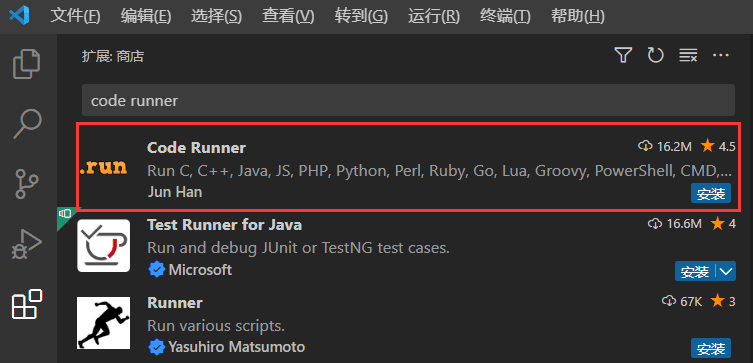The image size is (753, 363).
Task: Open the 查看(V) menu
Action: (x=288, y=17)
